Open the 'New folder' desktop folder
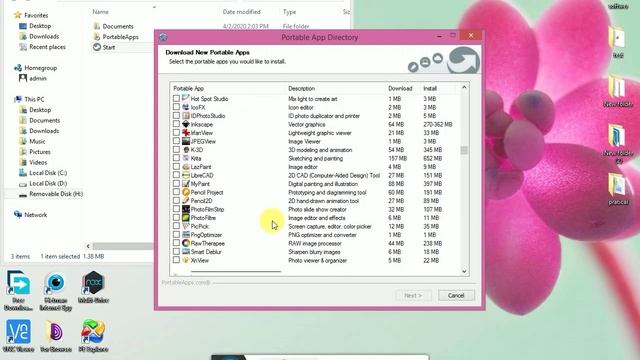Screen dimensions: 640x360 click(x=617, y=87)
